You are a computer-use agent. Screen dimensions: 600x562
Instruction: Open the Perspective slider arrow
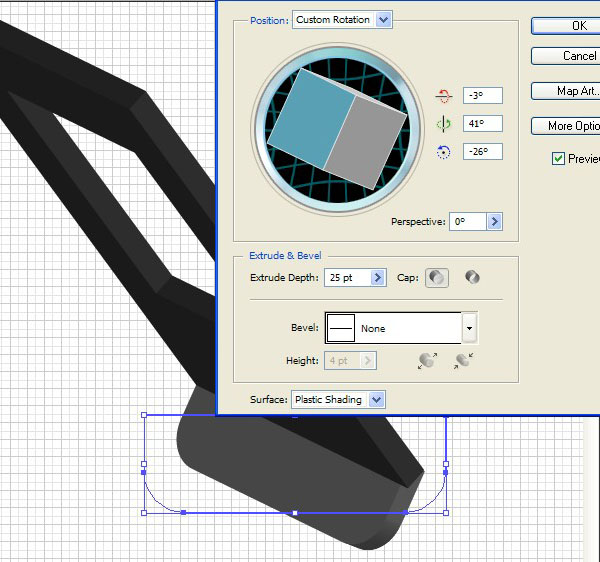click(x=494, y=222)
